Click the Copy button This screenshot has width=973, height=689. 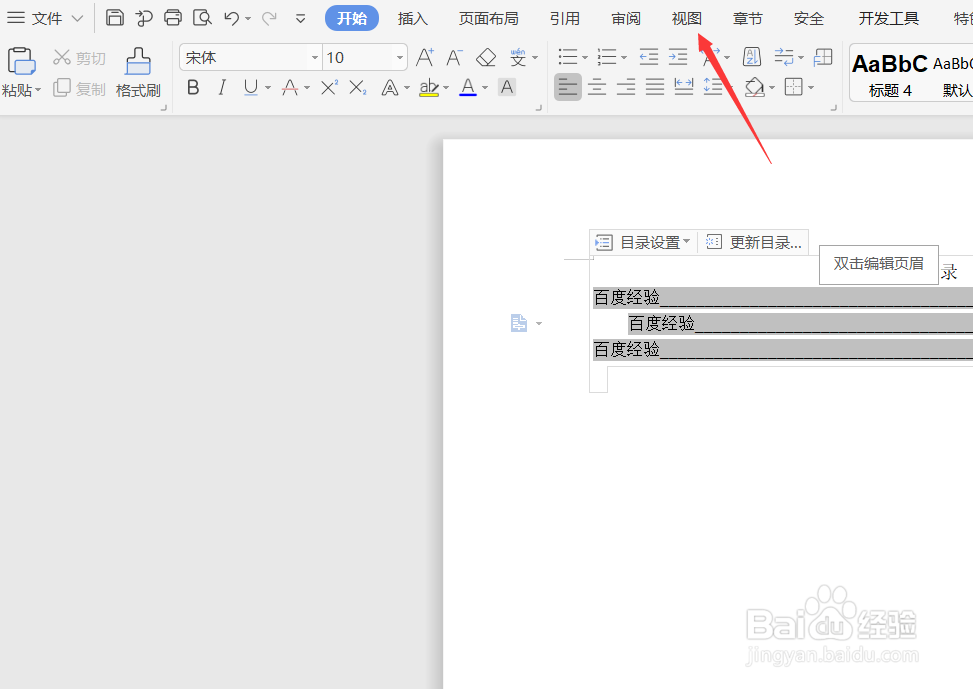click(79, 88)
